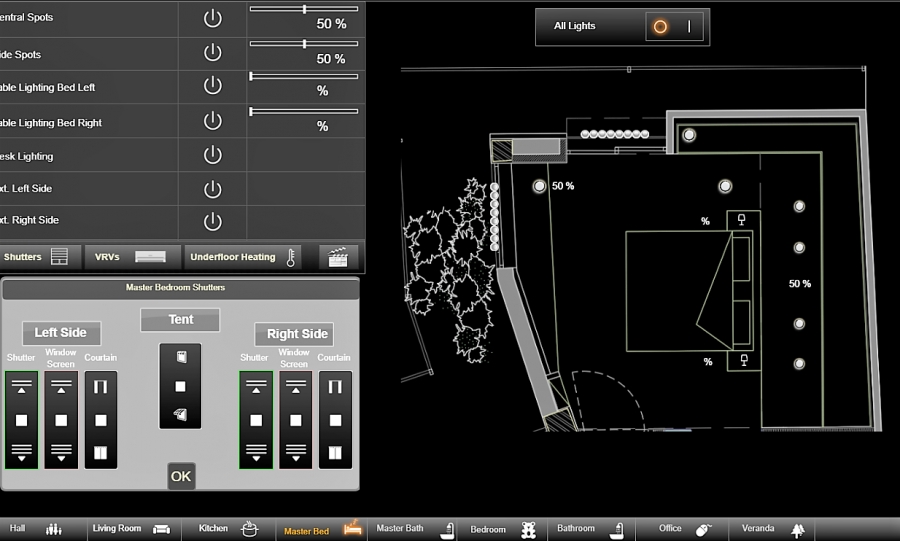Open the right side curtain
Screen dimensions: 900x541
coord(335,387)
